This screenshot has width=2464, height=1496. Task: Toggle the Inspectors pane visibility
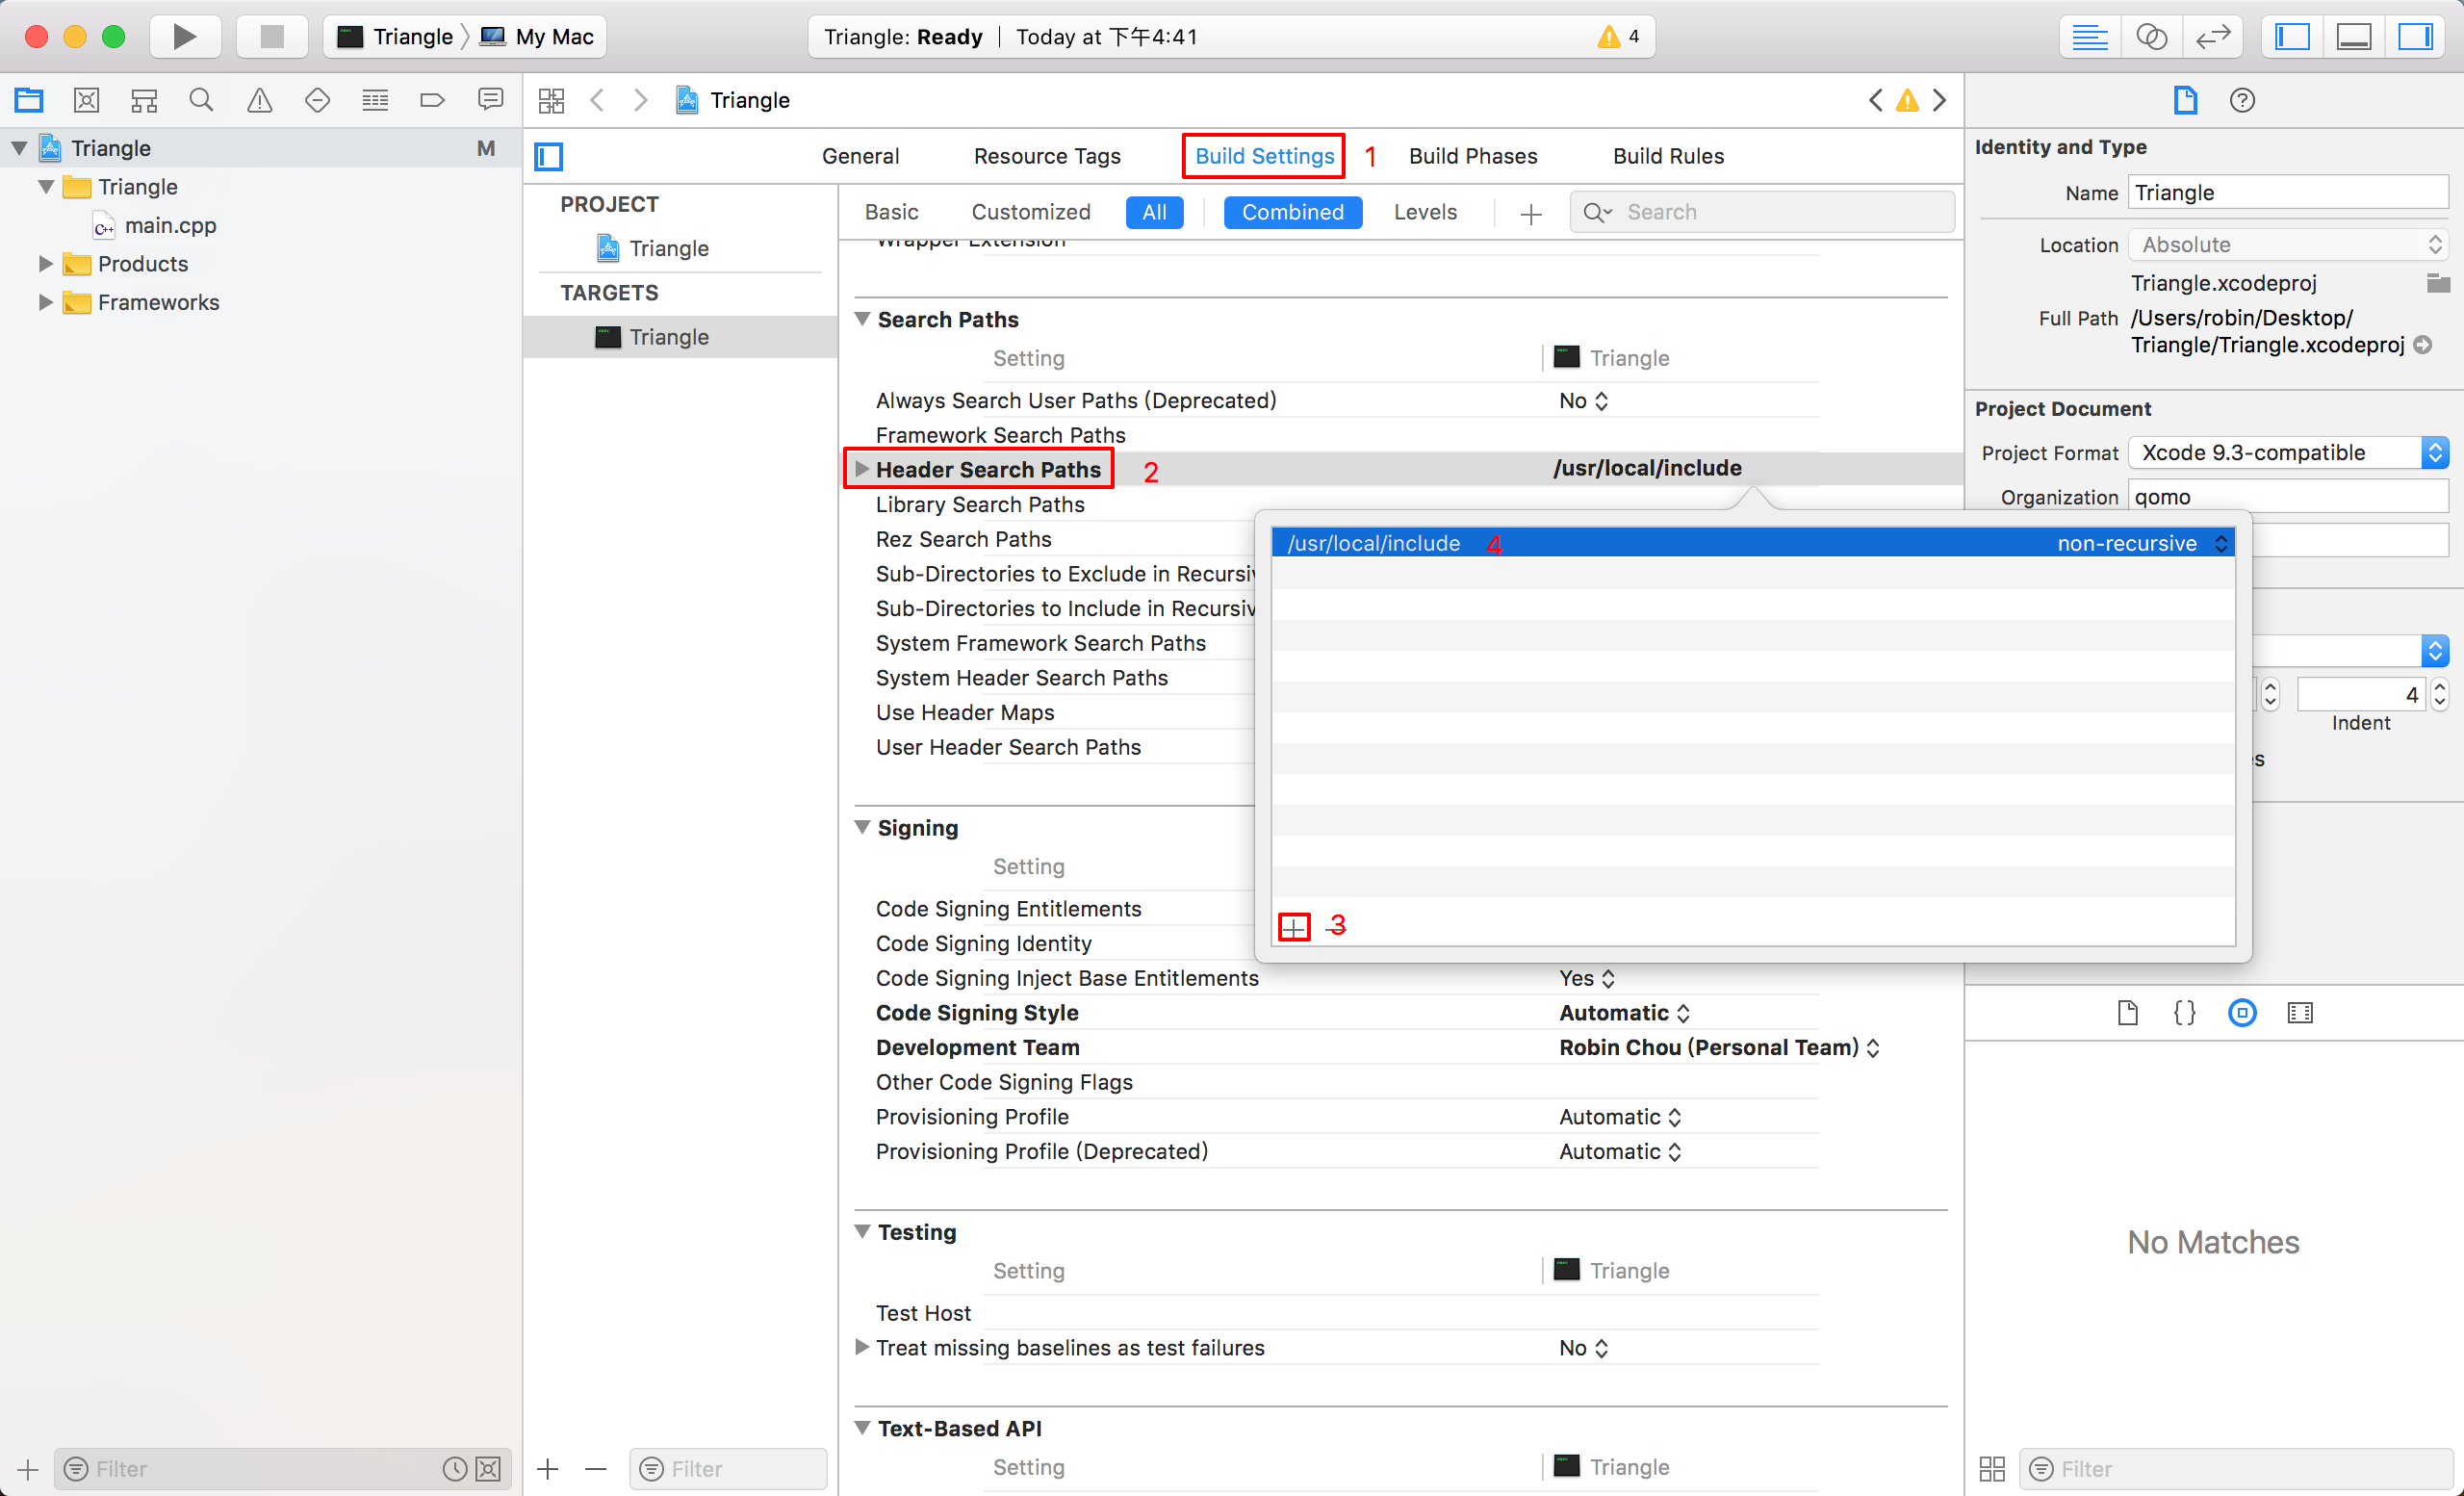[x=2415, y=37]
